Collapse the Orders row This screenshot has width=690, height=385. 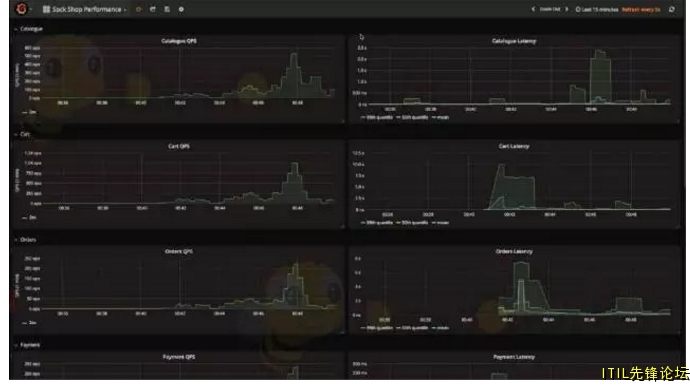coord(25,240)
